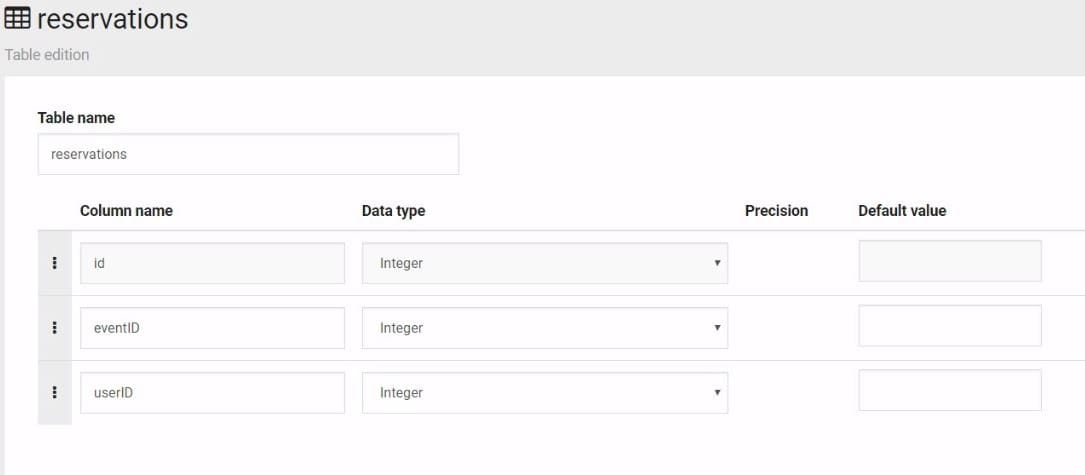Focus the eventID Default value field

(949, 326)
